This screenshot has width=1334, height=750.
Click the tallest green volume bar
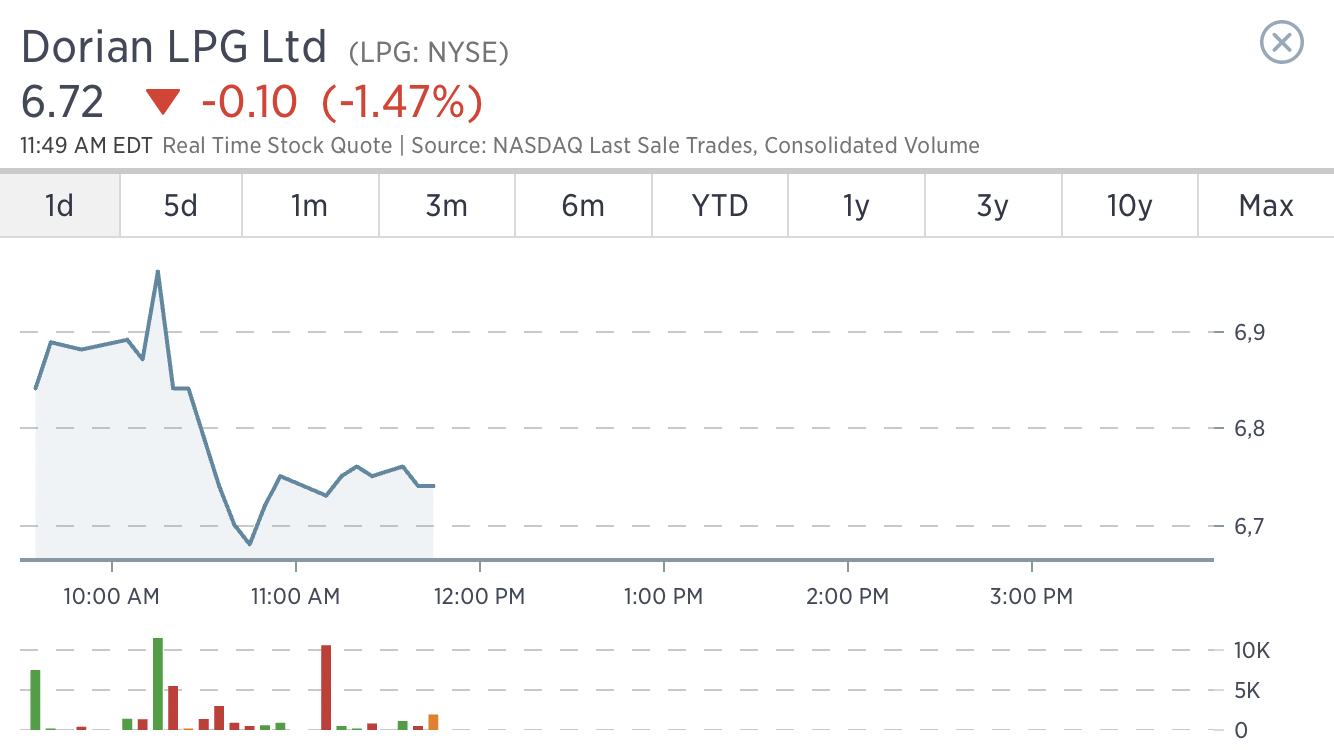coord(158,684)
